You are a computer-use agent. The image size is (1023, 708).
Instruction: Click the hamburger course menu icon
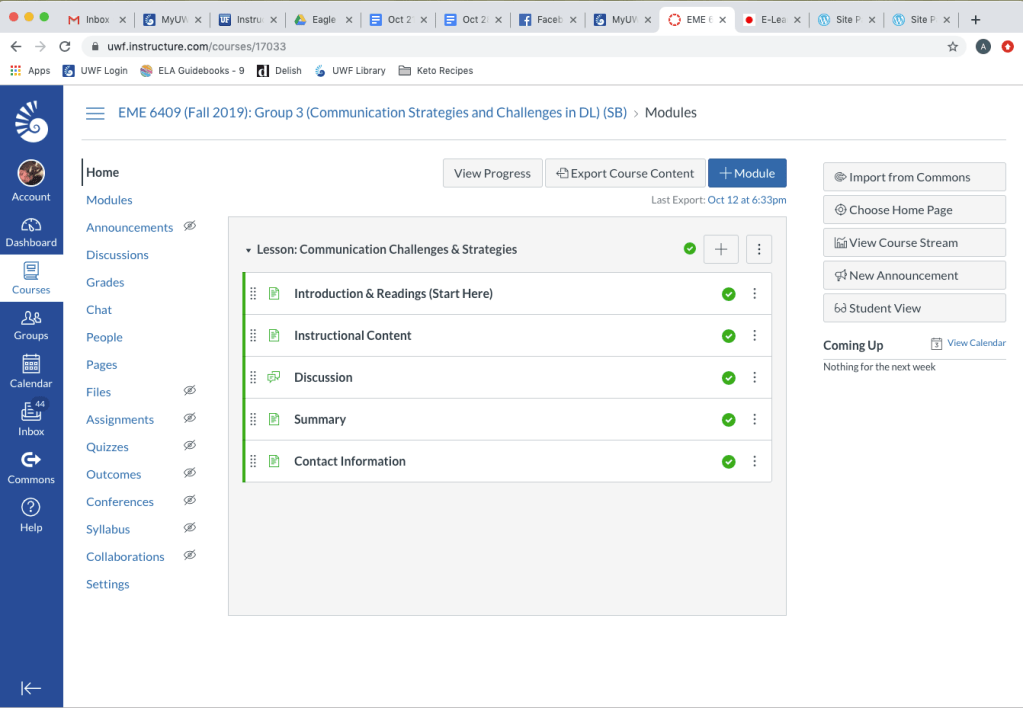[x=95, y=113]
